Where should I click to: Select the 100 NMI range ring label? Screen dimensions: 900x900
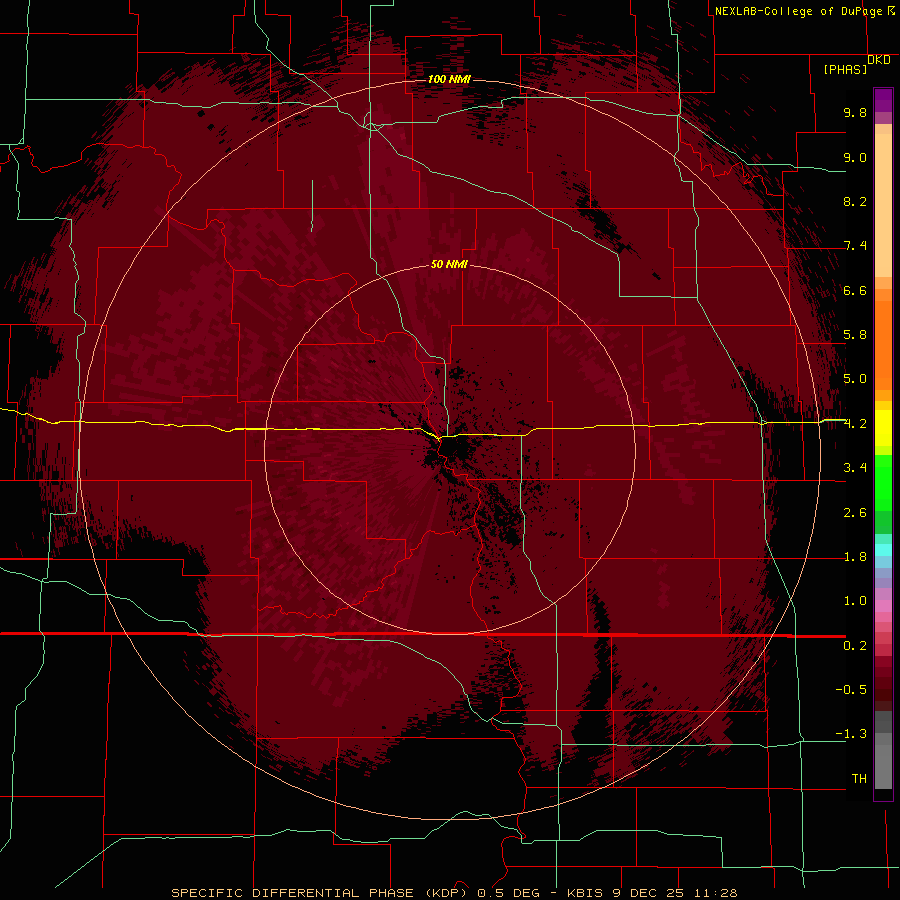tap(449, 79)
